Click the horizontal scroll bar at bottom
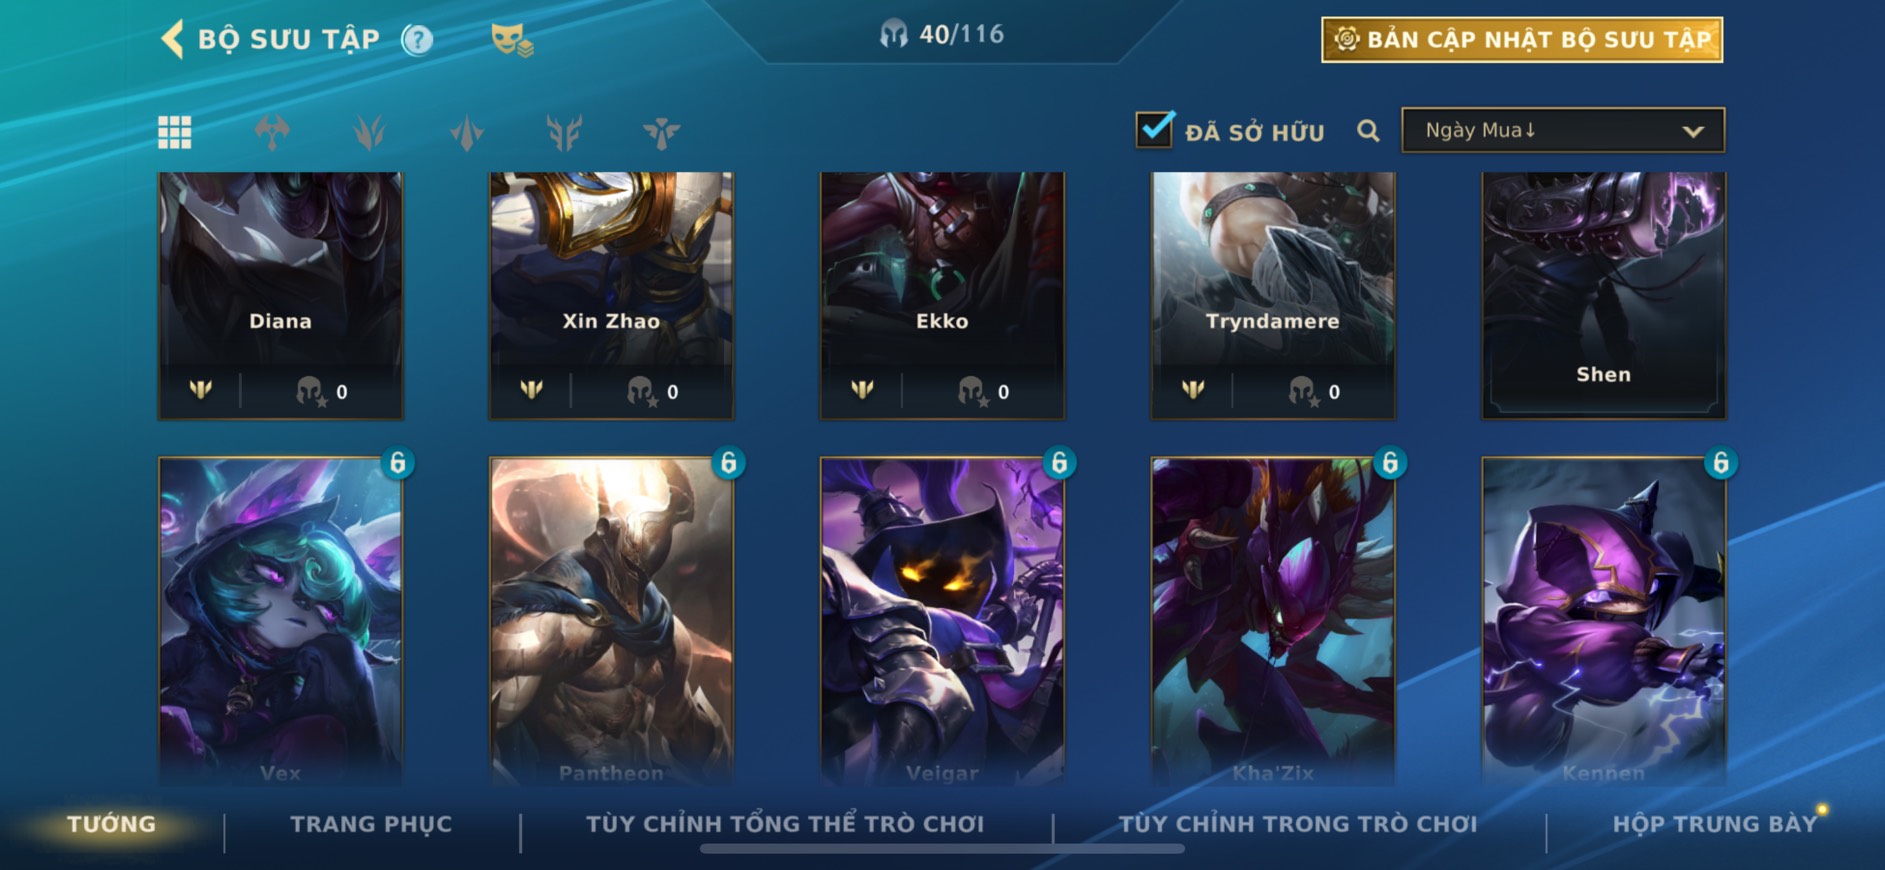This screenshot has height=870, width=1885. (x=942, y=849)
